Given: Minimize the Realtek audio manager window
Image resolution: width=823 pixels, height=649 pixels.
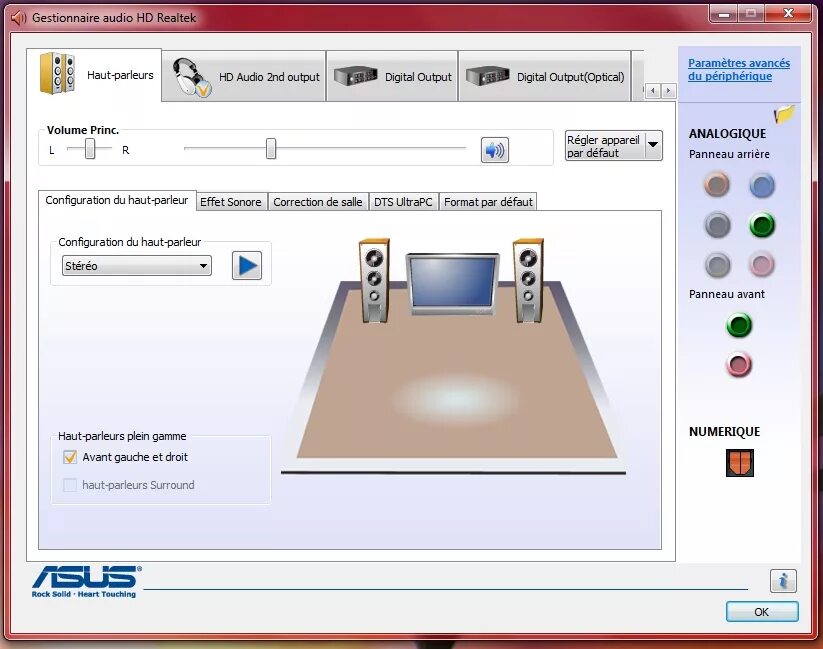Looking at the screenshot, I should tap(724, 14).
